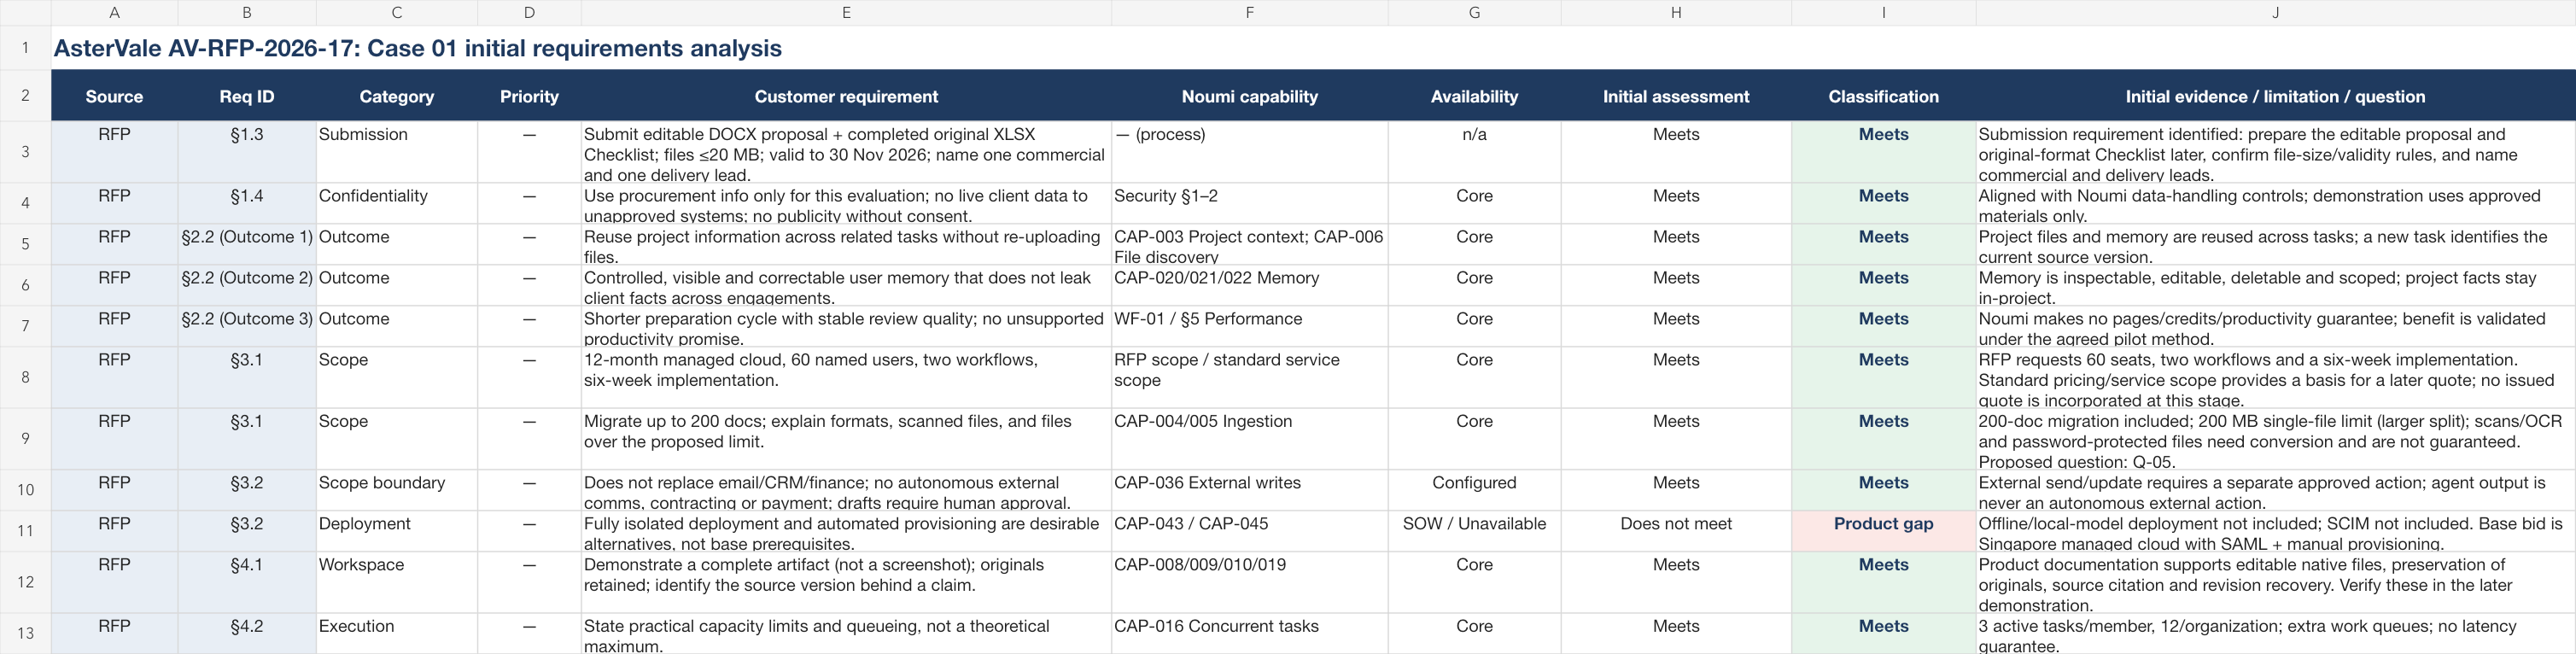The height and width of the screenshot is (654, 2576).
Task: Select the Confidentiality category cell
Action: pos(397,203)
